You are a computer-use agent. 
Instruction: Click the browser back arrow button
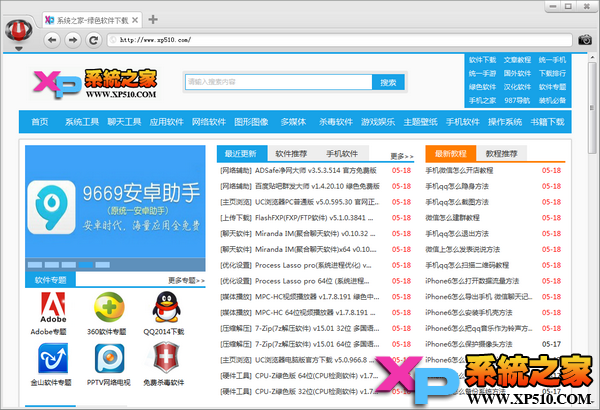tap(52, 40)
